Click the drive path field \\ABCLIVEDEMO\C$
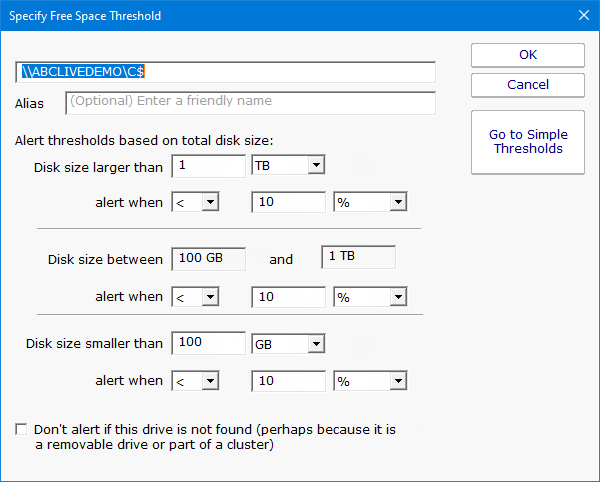The width and height of the screenshot is (600, 482). coord(225,72)
